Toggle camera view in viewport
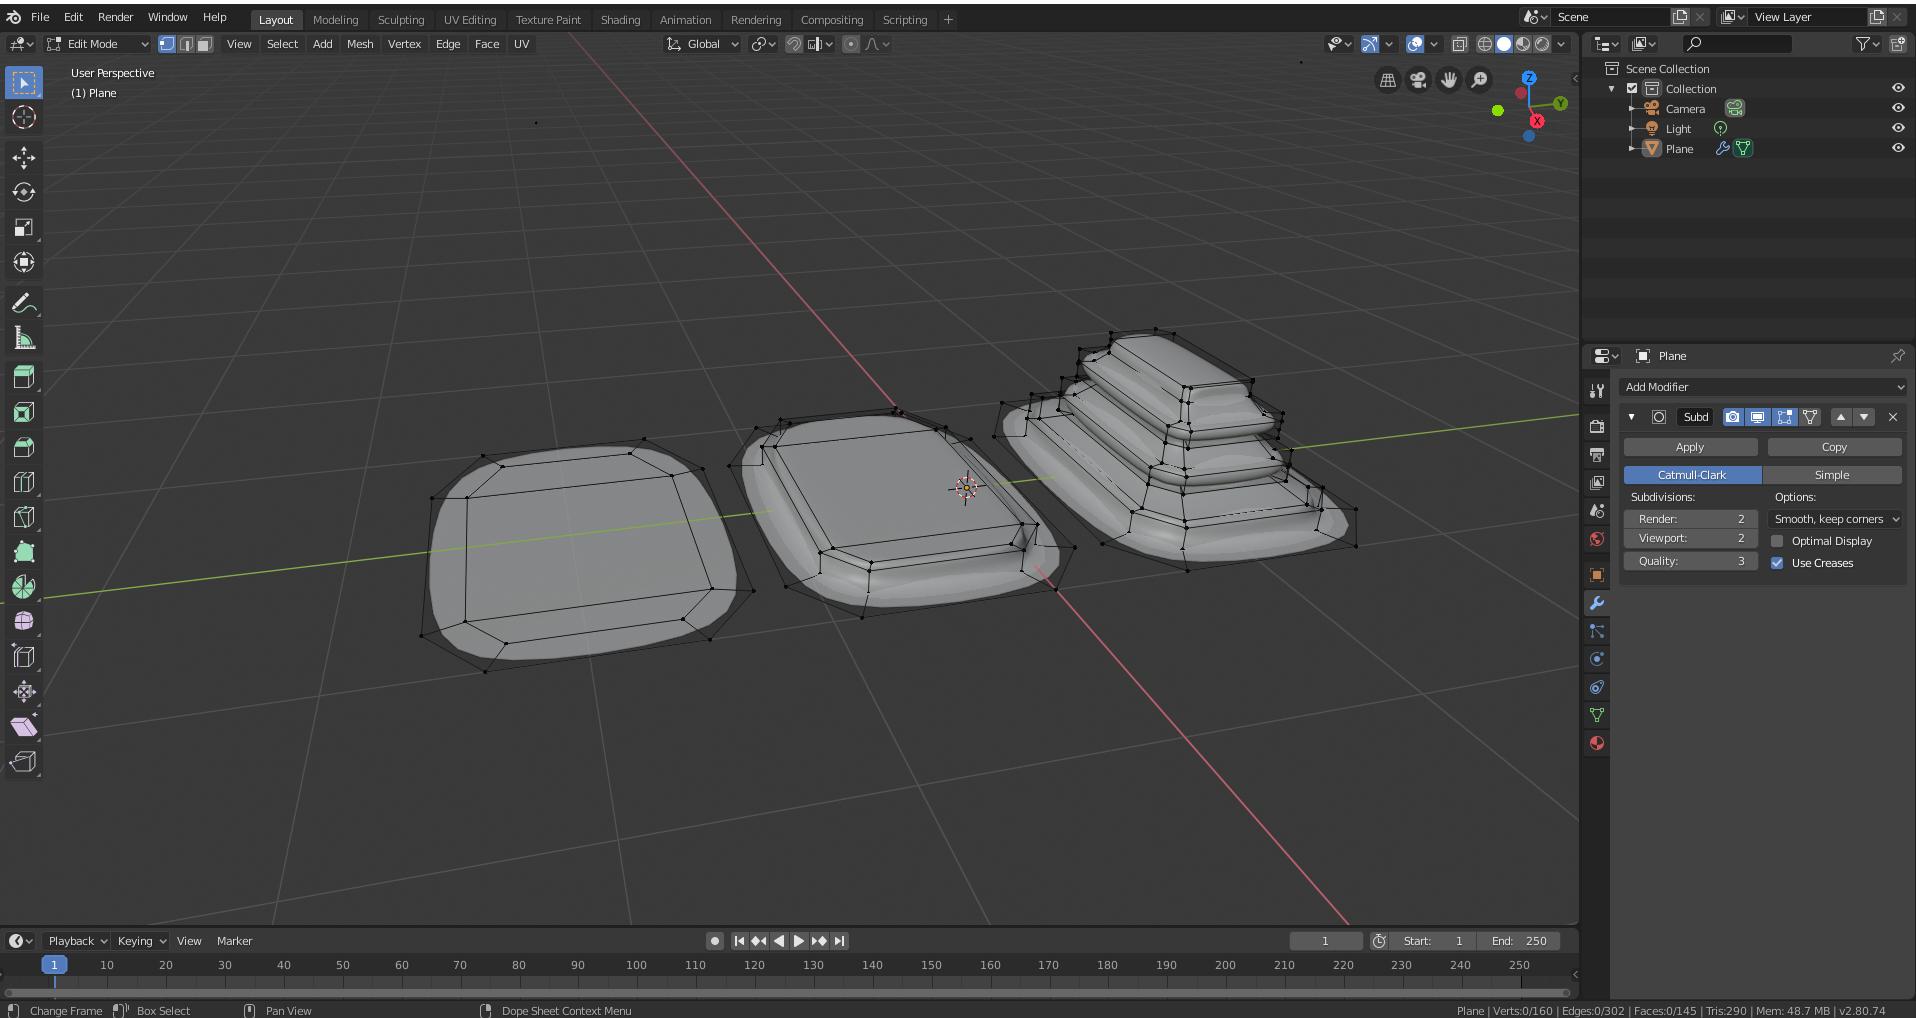The height and width of the screenshot is (1018, 1916). 1418,80
